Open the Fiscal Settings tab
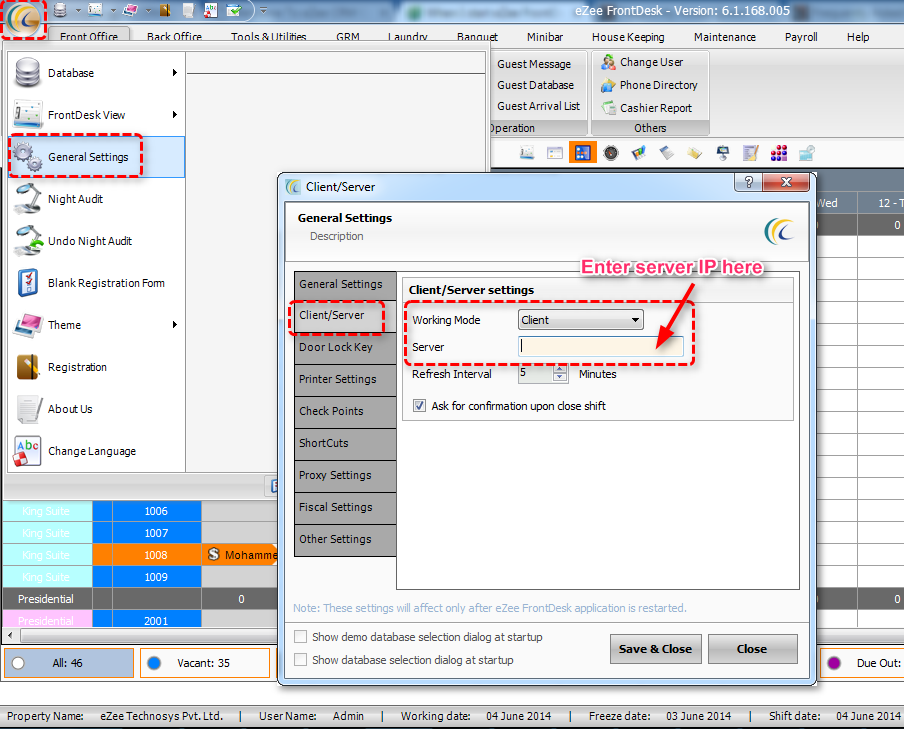Screen dimensions: 904x729 coord(345,507)
